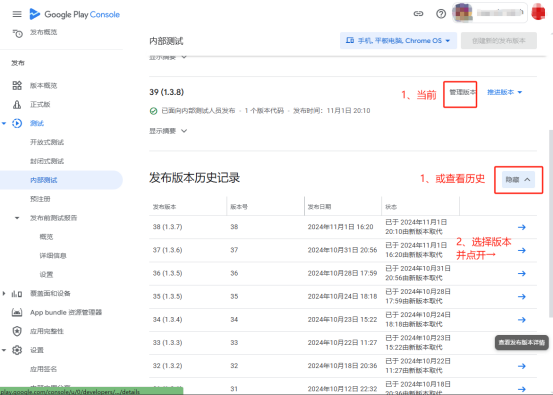Open App bundle 资源管理器
The height and width of the screenshot is (395, 553).
pyautogui.click(x=66, y=312)
